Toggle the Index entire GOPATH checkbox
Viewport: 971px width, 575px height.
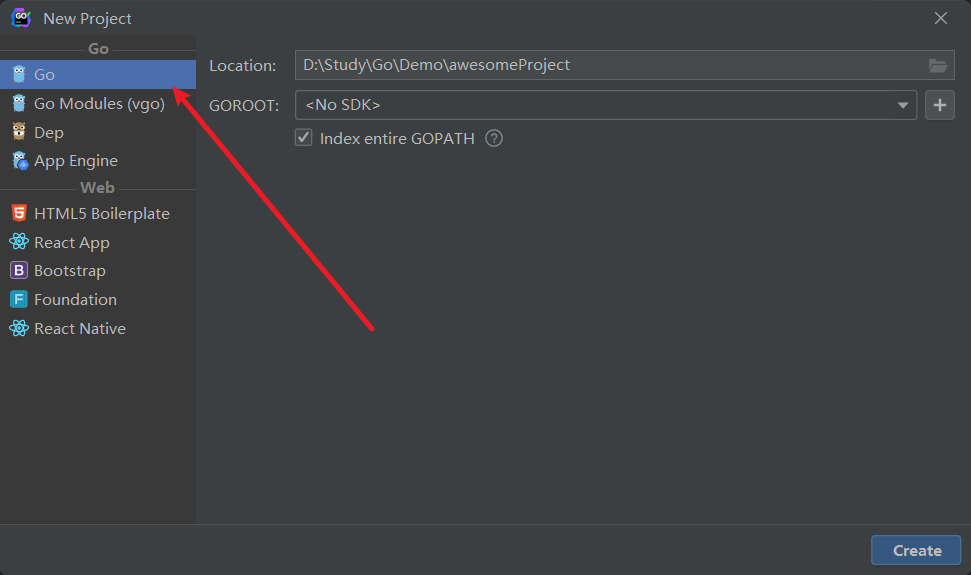click(303, 137)
